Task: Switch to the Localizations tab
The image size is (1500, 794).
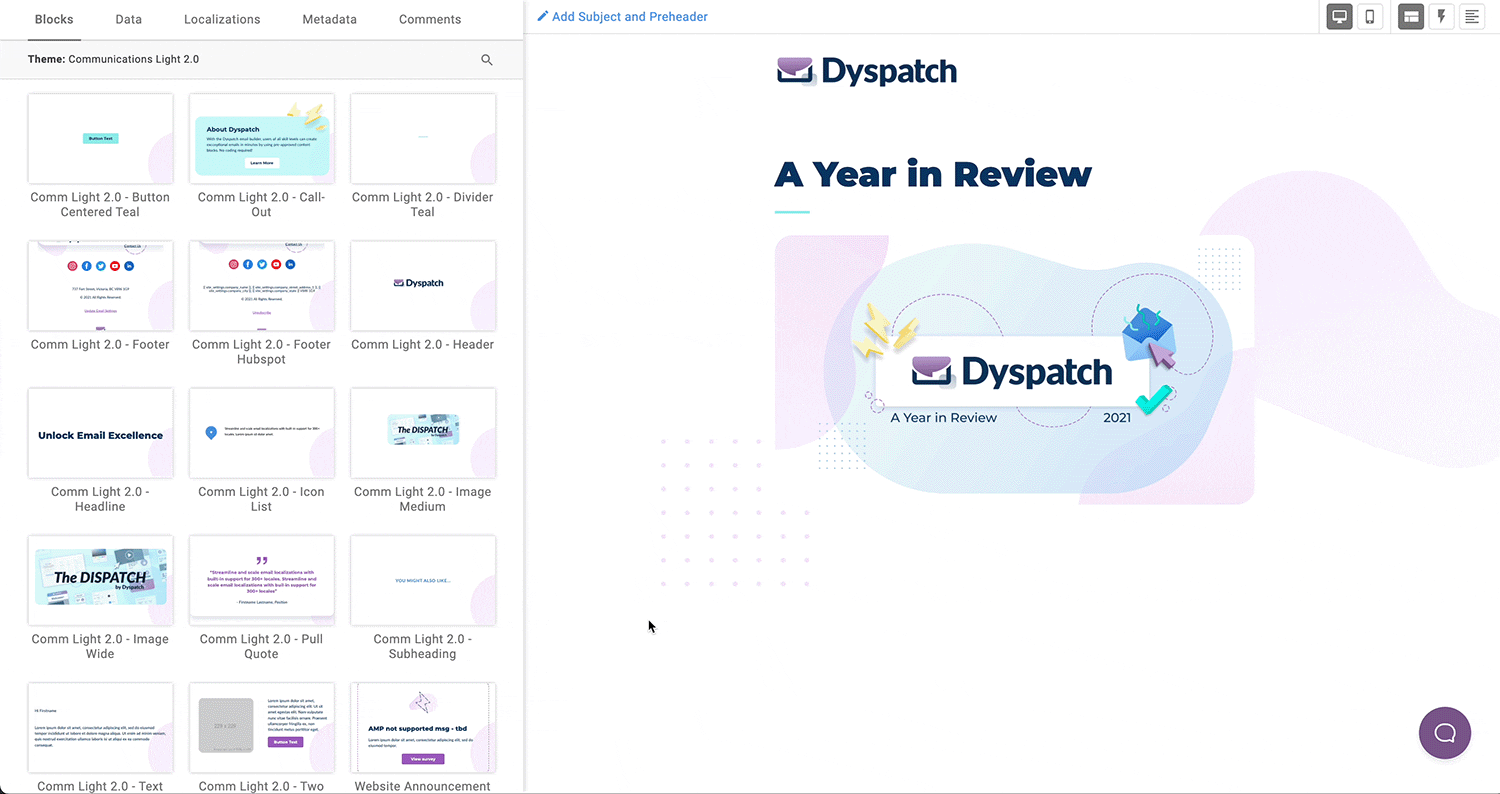Action: 222,19
